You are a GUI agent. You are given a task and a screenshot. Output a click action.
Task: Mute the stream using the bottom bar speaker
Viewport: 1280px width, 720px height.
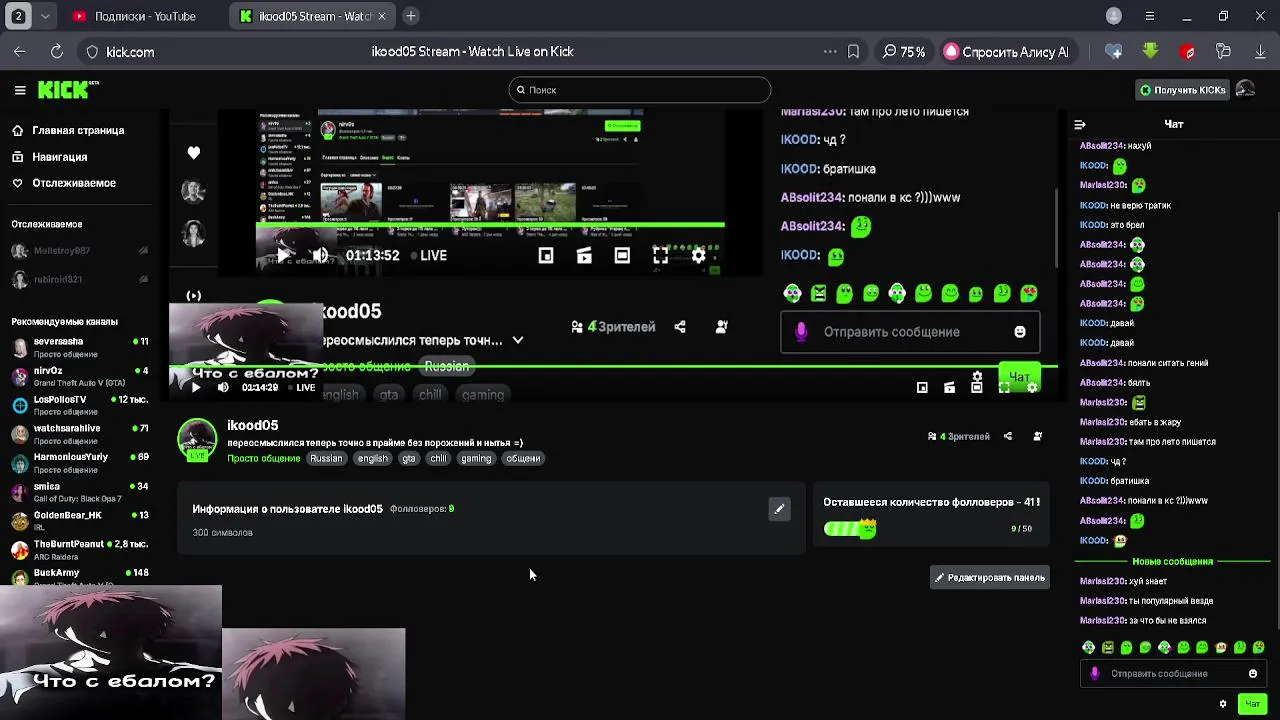(x=223, y=388)
